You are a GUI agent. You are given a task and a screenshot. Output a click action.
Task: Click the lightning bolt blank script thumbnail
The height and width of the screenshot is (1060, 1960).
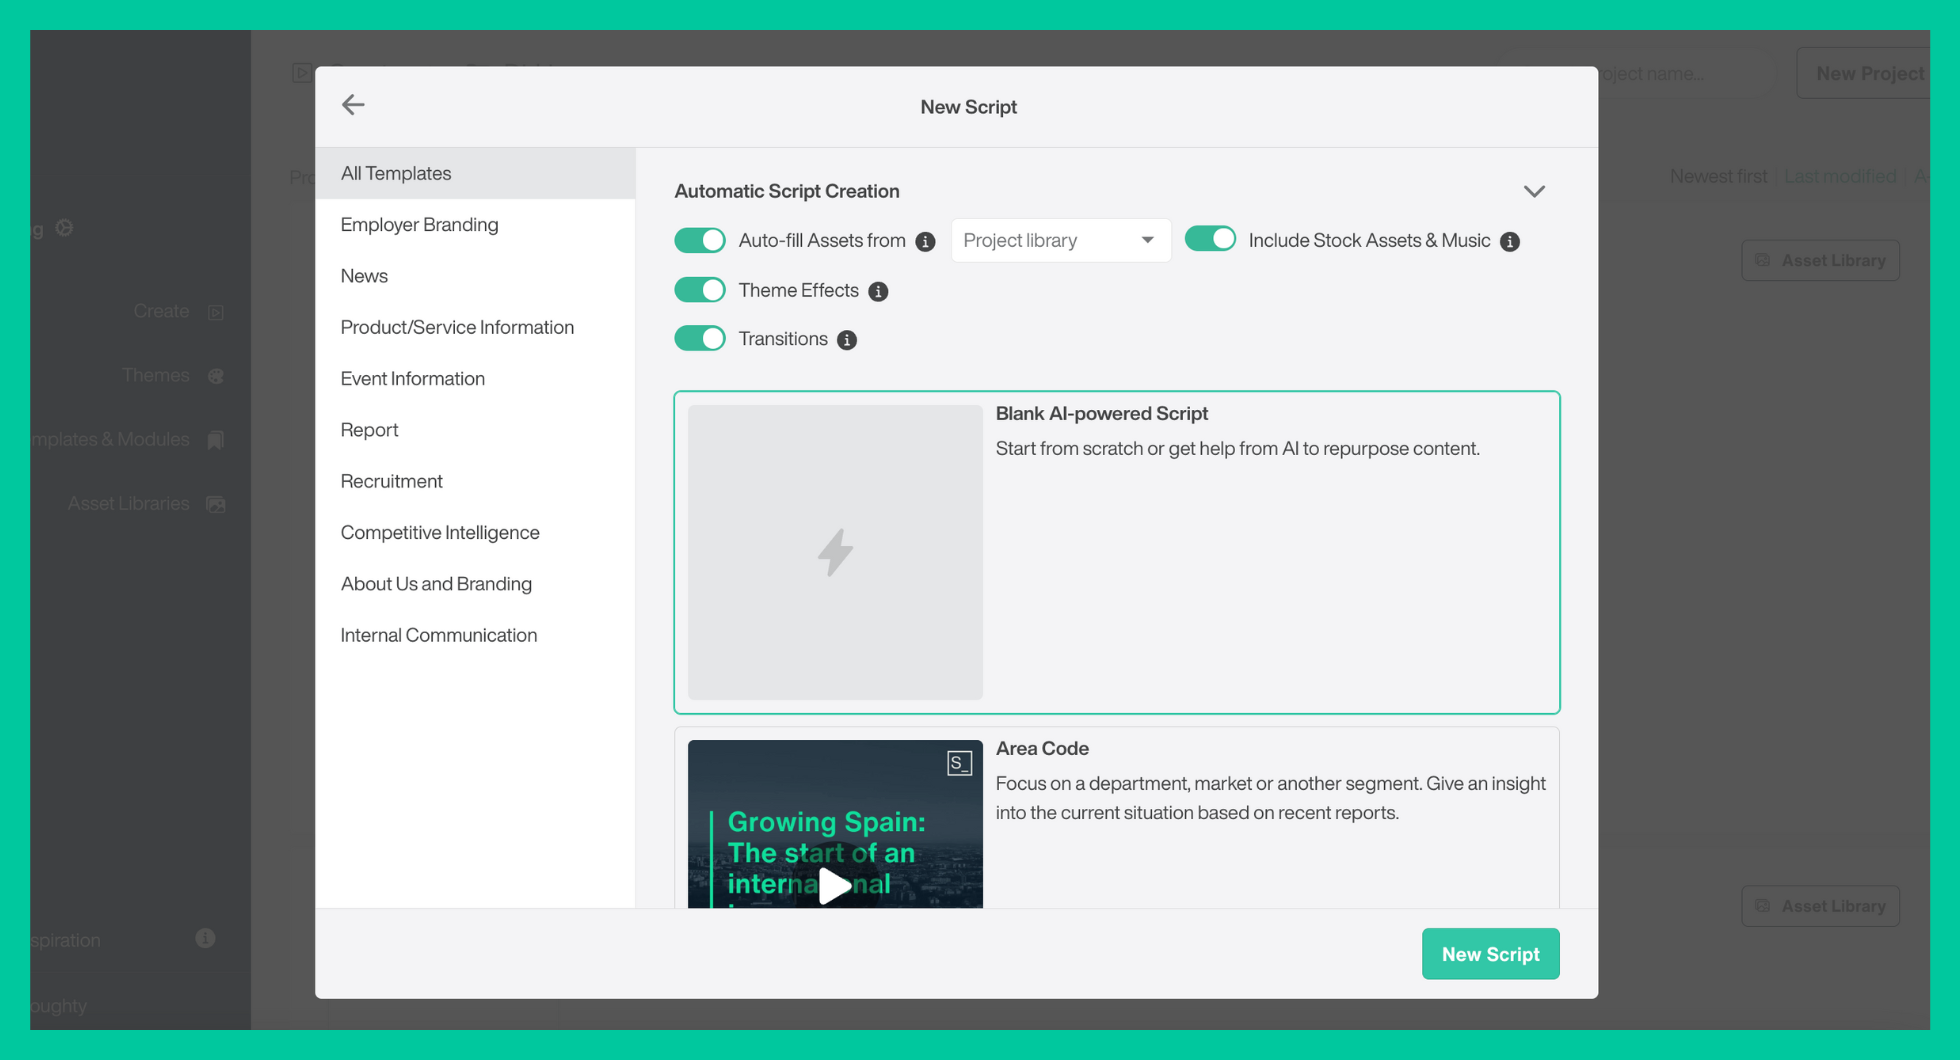pyautogui.click(x=835, y=552)
